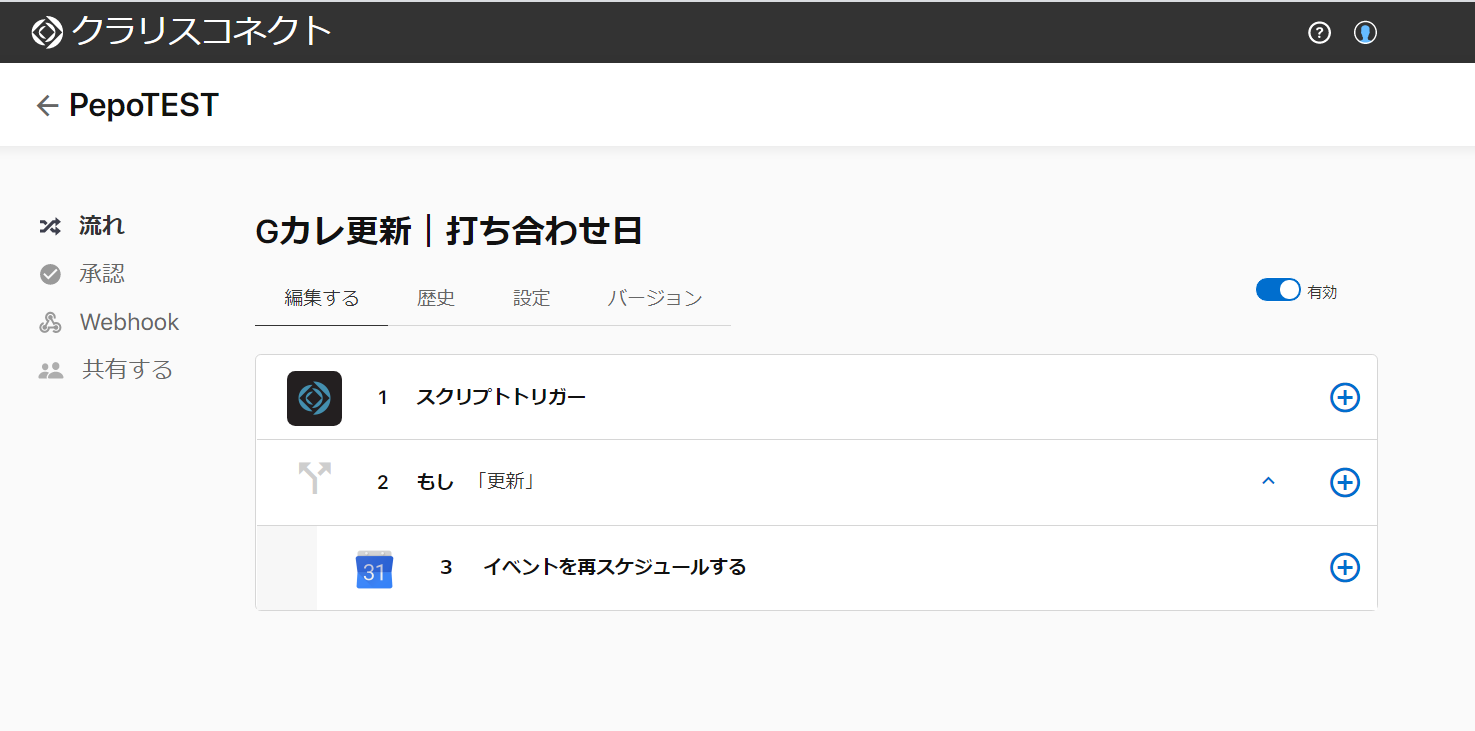Go back using the arrow beside PepoTEST
The image size is (1475, 731).
47,106
